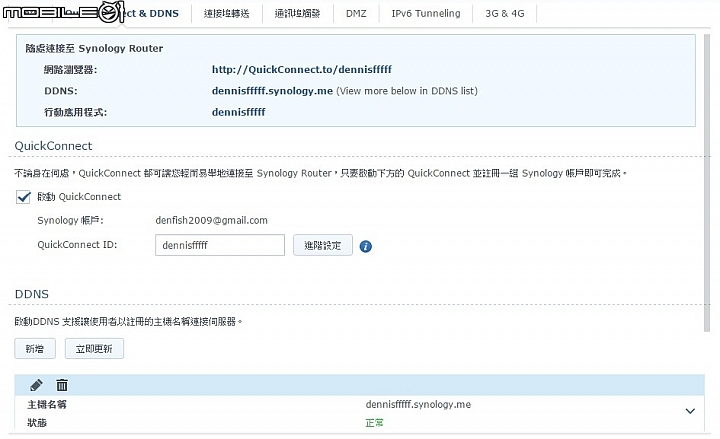The height and width of the screenshot is (439, 720).
Task: Click the pencil edit icon in DDNS list
Action: [36, 385]
